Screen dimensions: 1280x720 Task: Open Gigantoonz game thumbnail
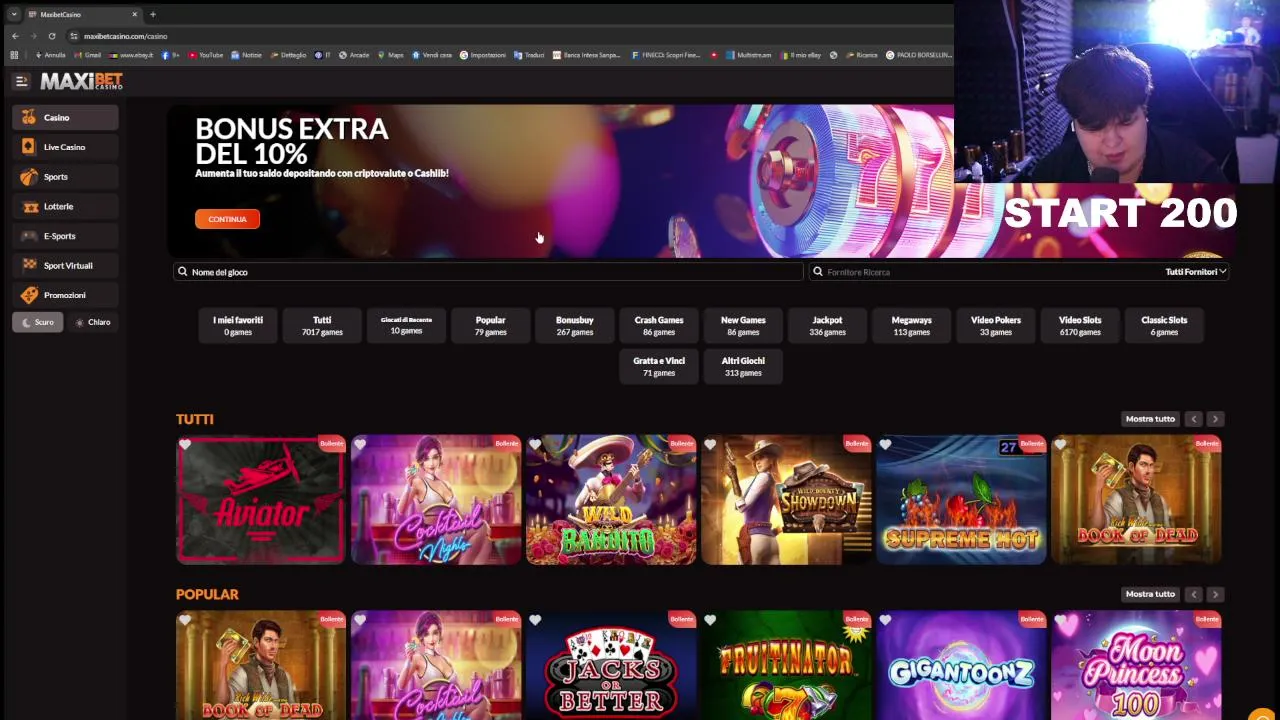pos(961,665)
